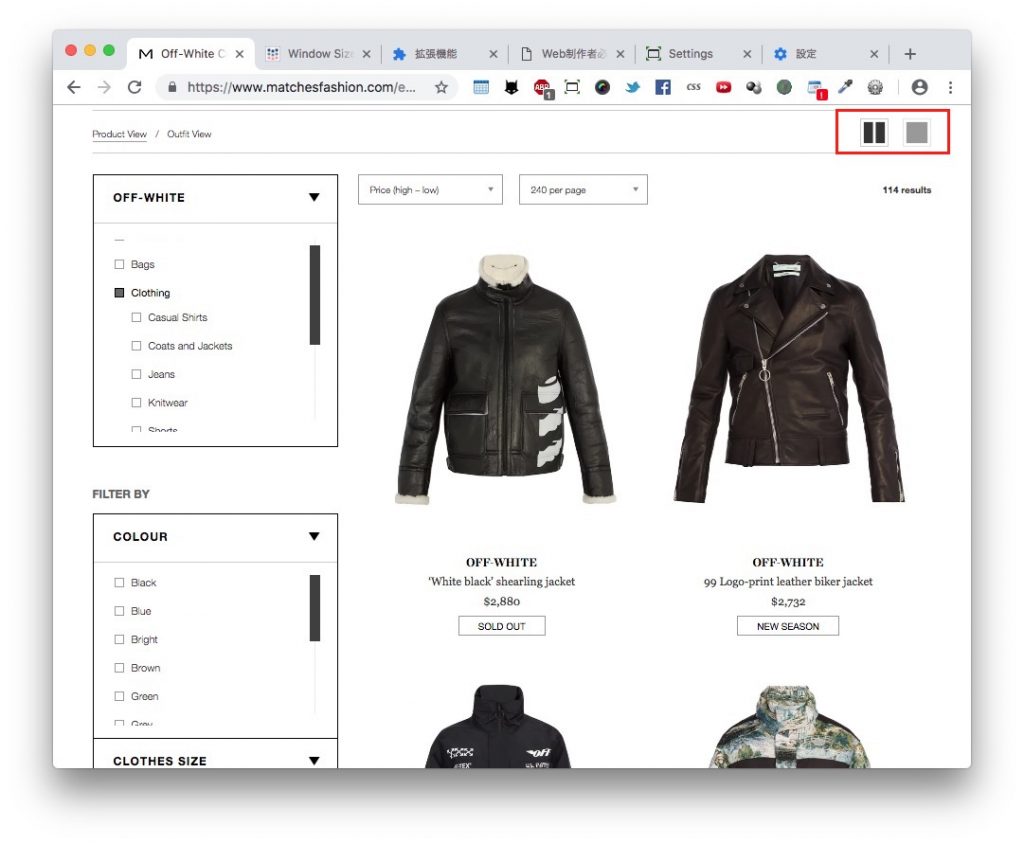Reload the current page

coord(135,87)
